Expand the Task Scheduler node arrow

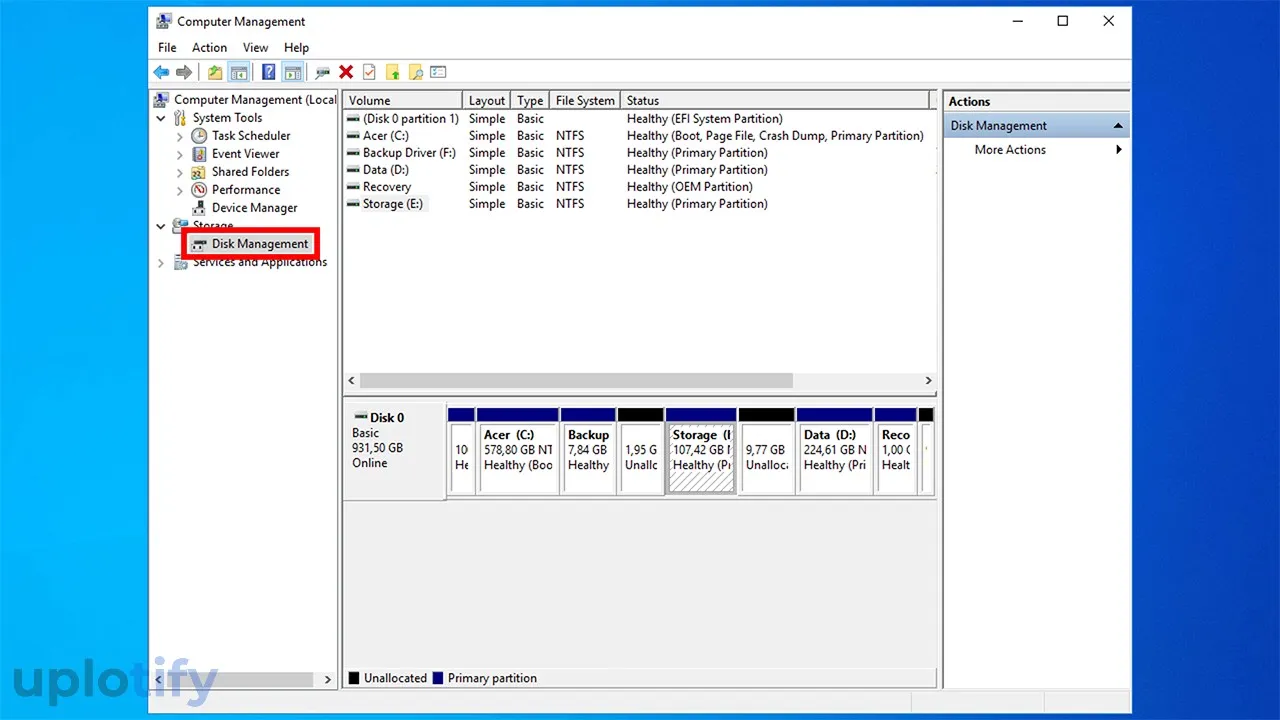(180, 136)
